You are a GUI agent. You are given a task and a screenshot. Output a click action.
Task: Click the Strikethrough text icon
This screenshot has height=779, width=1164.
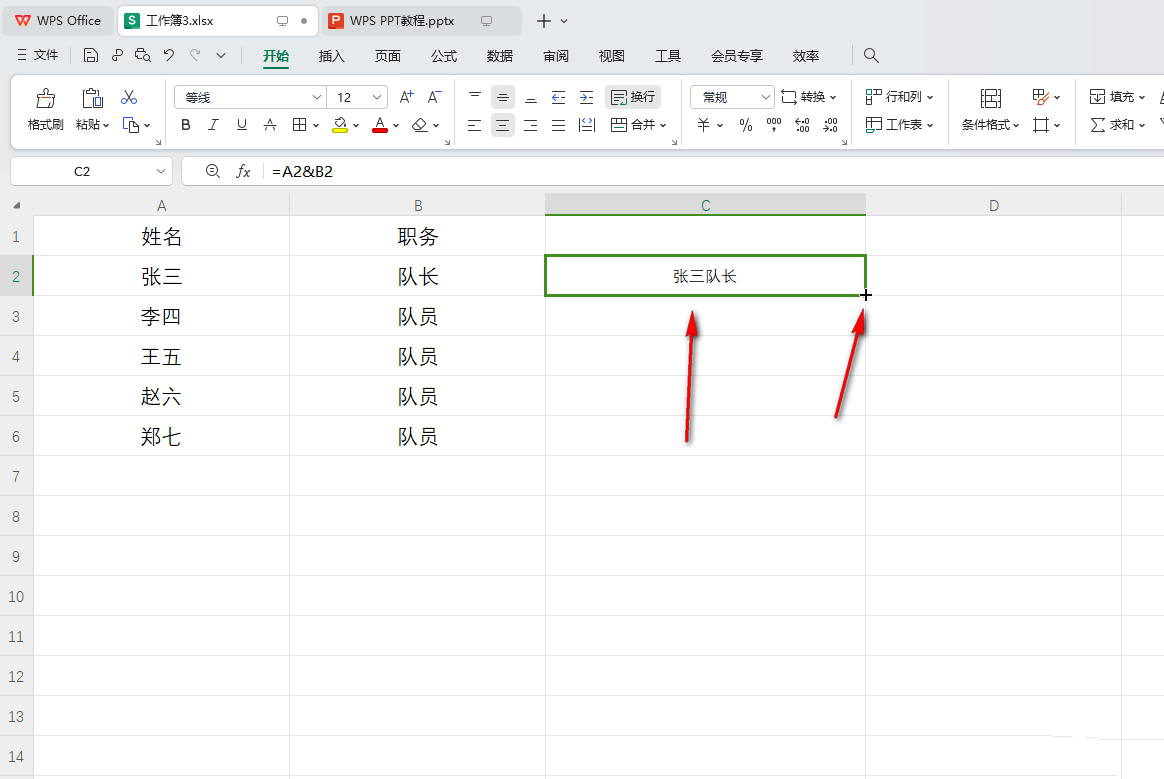(x=270, y=125)
